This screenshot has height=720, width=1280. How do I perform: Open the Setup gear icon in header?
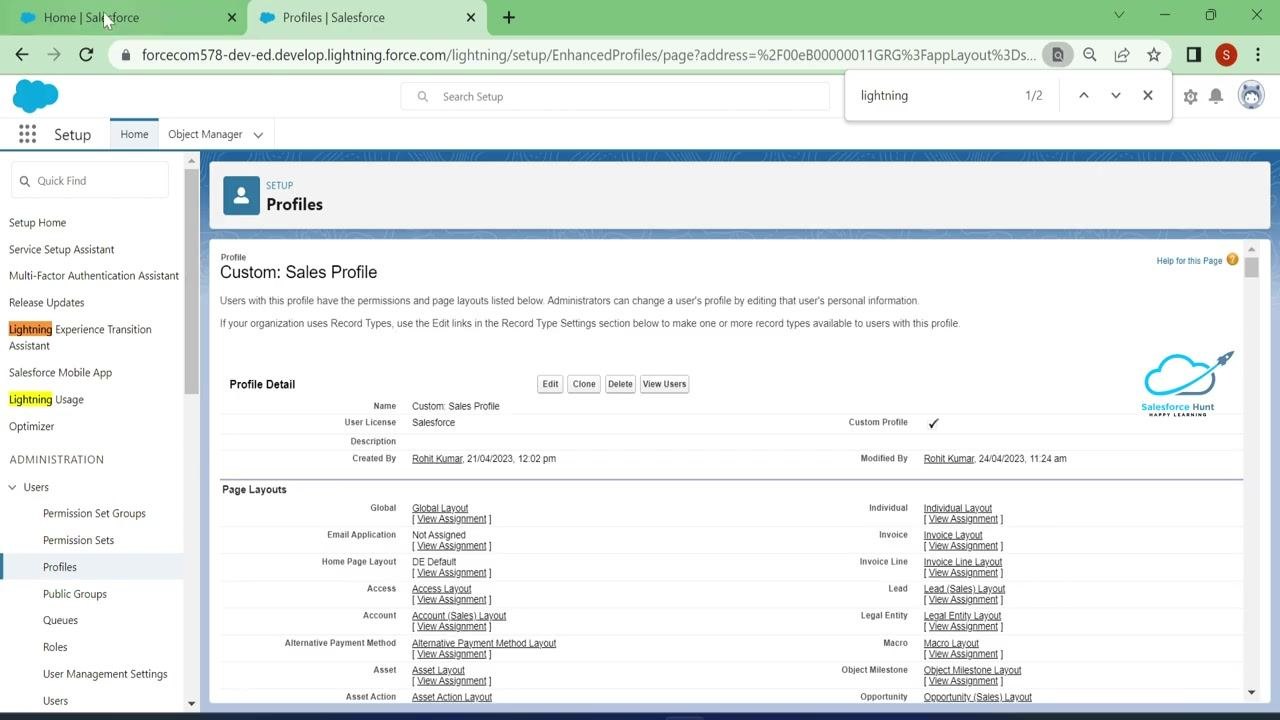pyautogui.click(x=1190, y=96)
